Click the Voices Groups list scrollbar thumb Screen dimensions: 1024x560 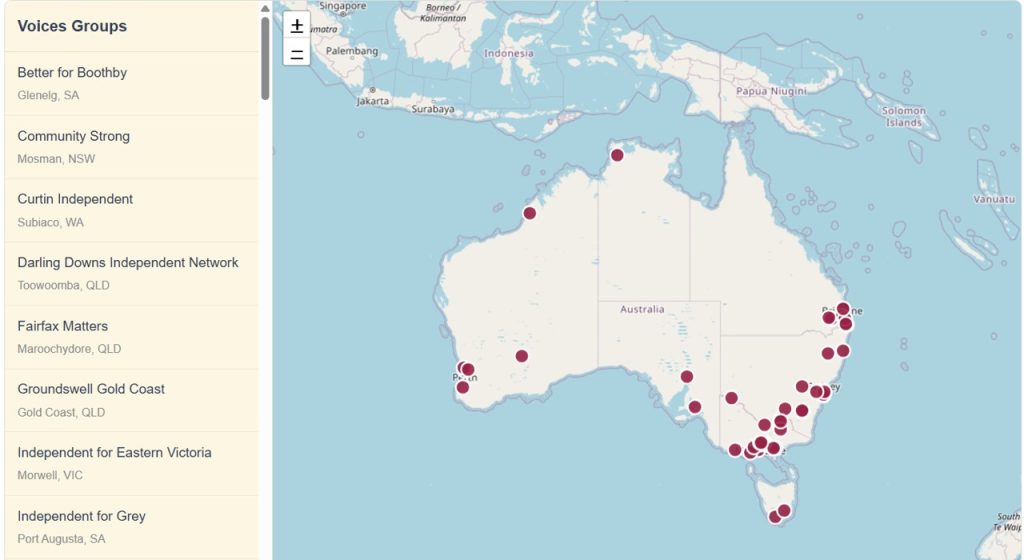click(x=265, y=58)
